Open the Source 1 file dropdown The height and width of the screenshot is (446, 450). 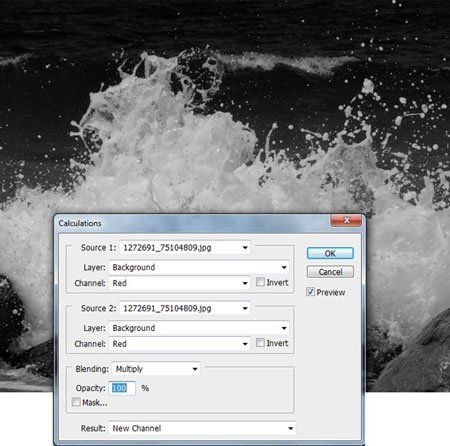pos(185,248)
